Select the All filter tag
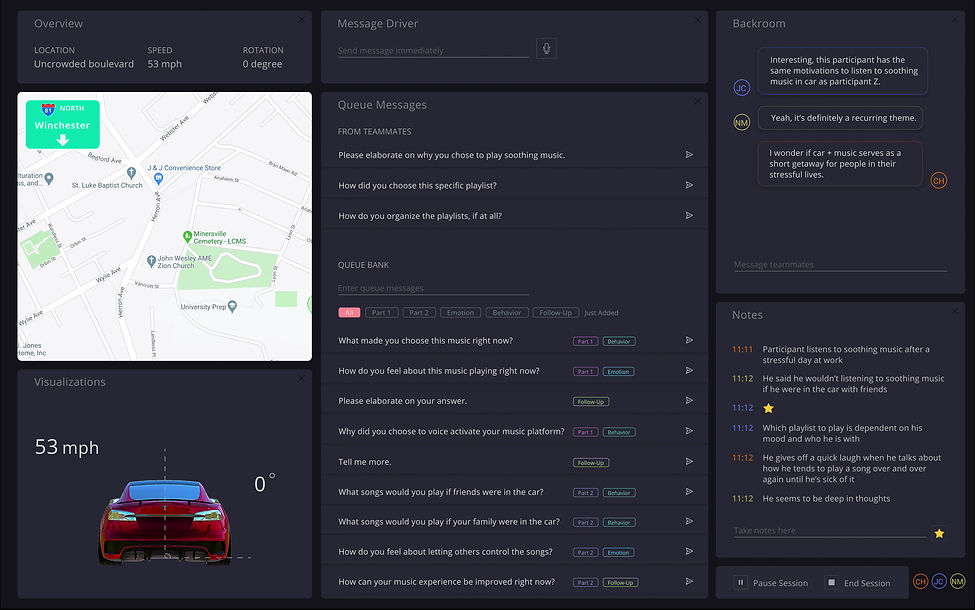Screen dimensions: 975x610 [349, 313]
